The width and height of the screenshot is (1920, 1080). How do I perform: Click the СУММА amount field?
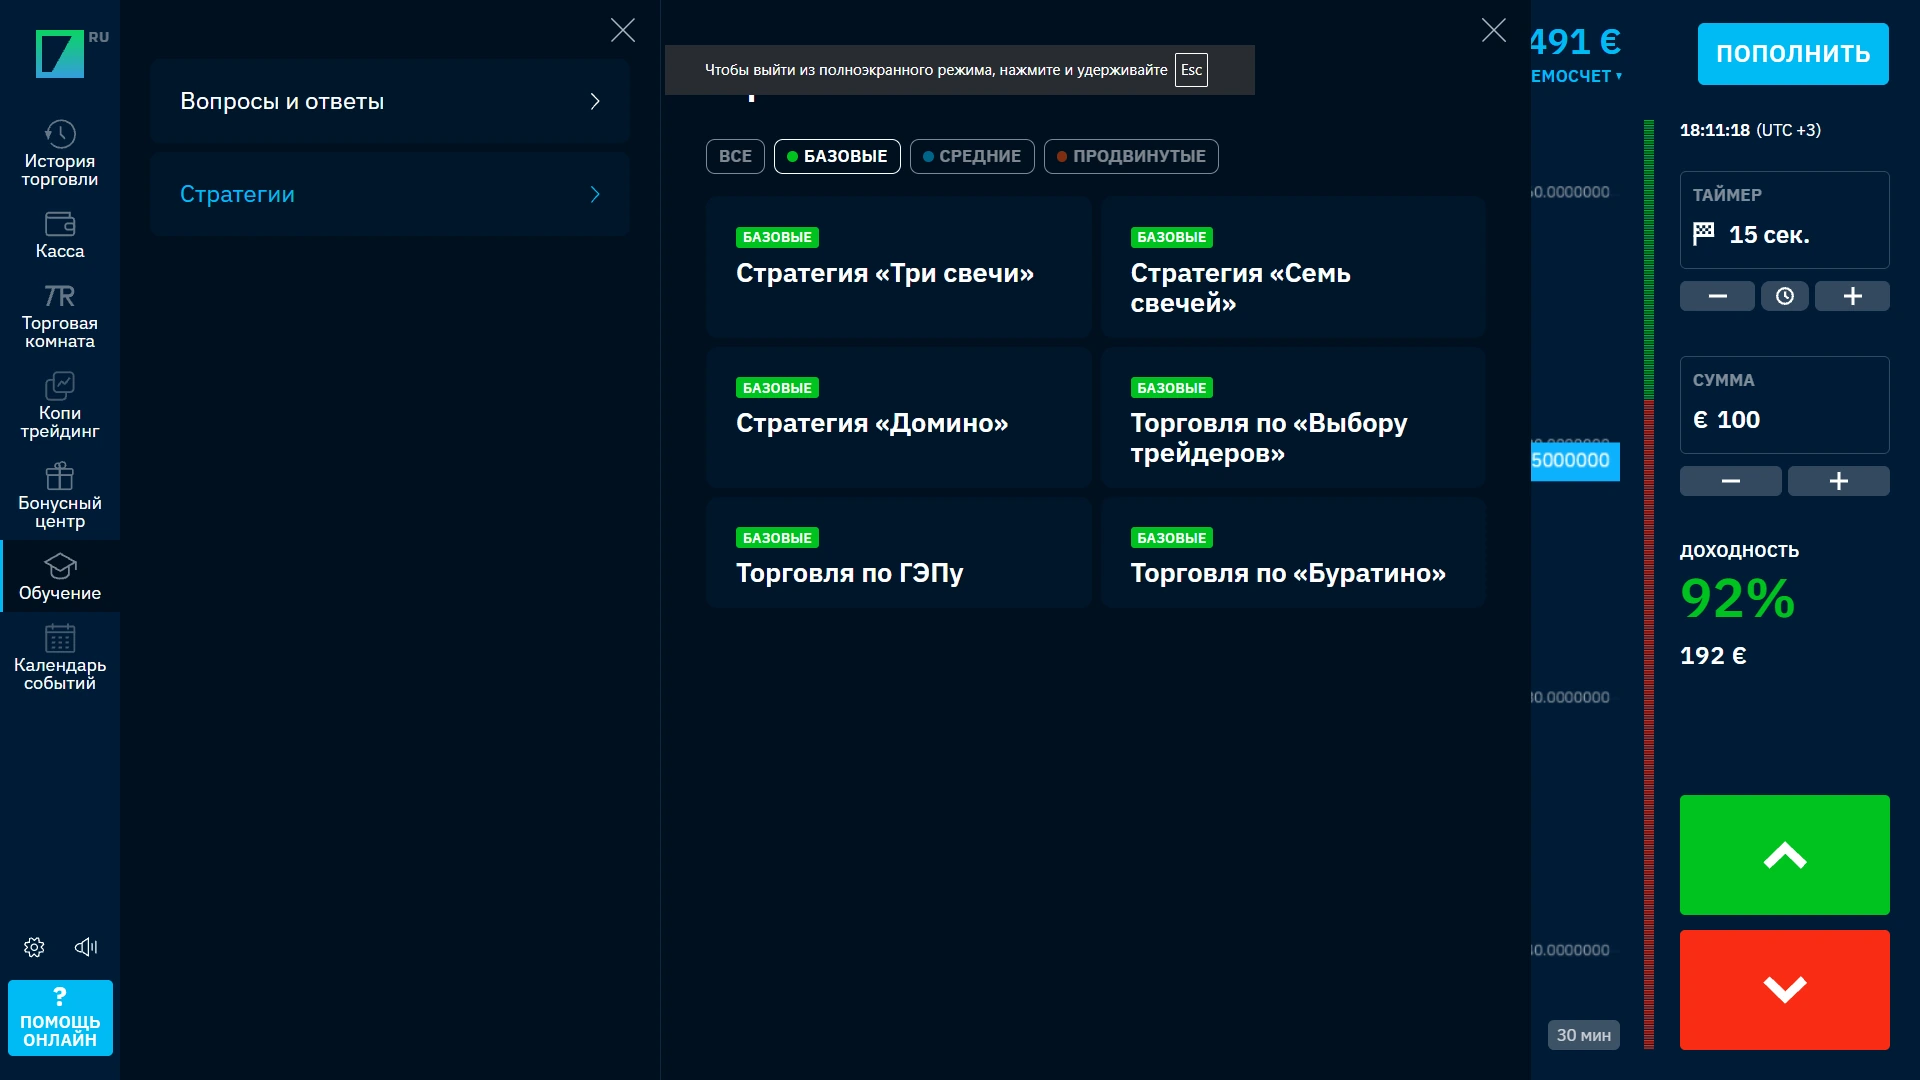point(1785,405)
